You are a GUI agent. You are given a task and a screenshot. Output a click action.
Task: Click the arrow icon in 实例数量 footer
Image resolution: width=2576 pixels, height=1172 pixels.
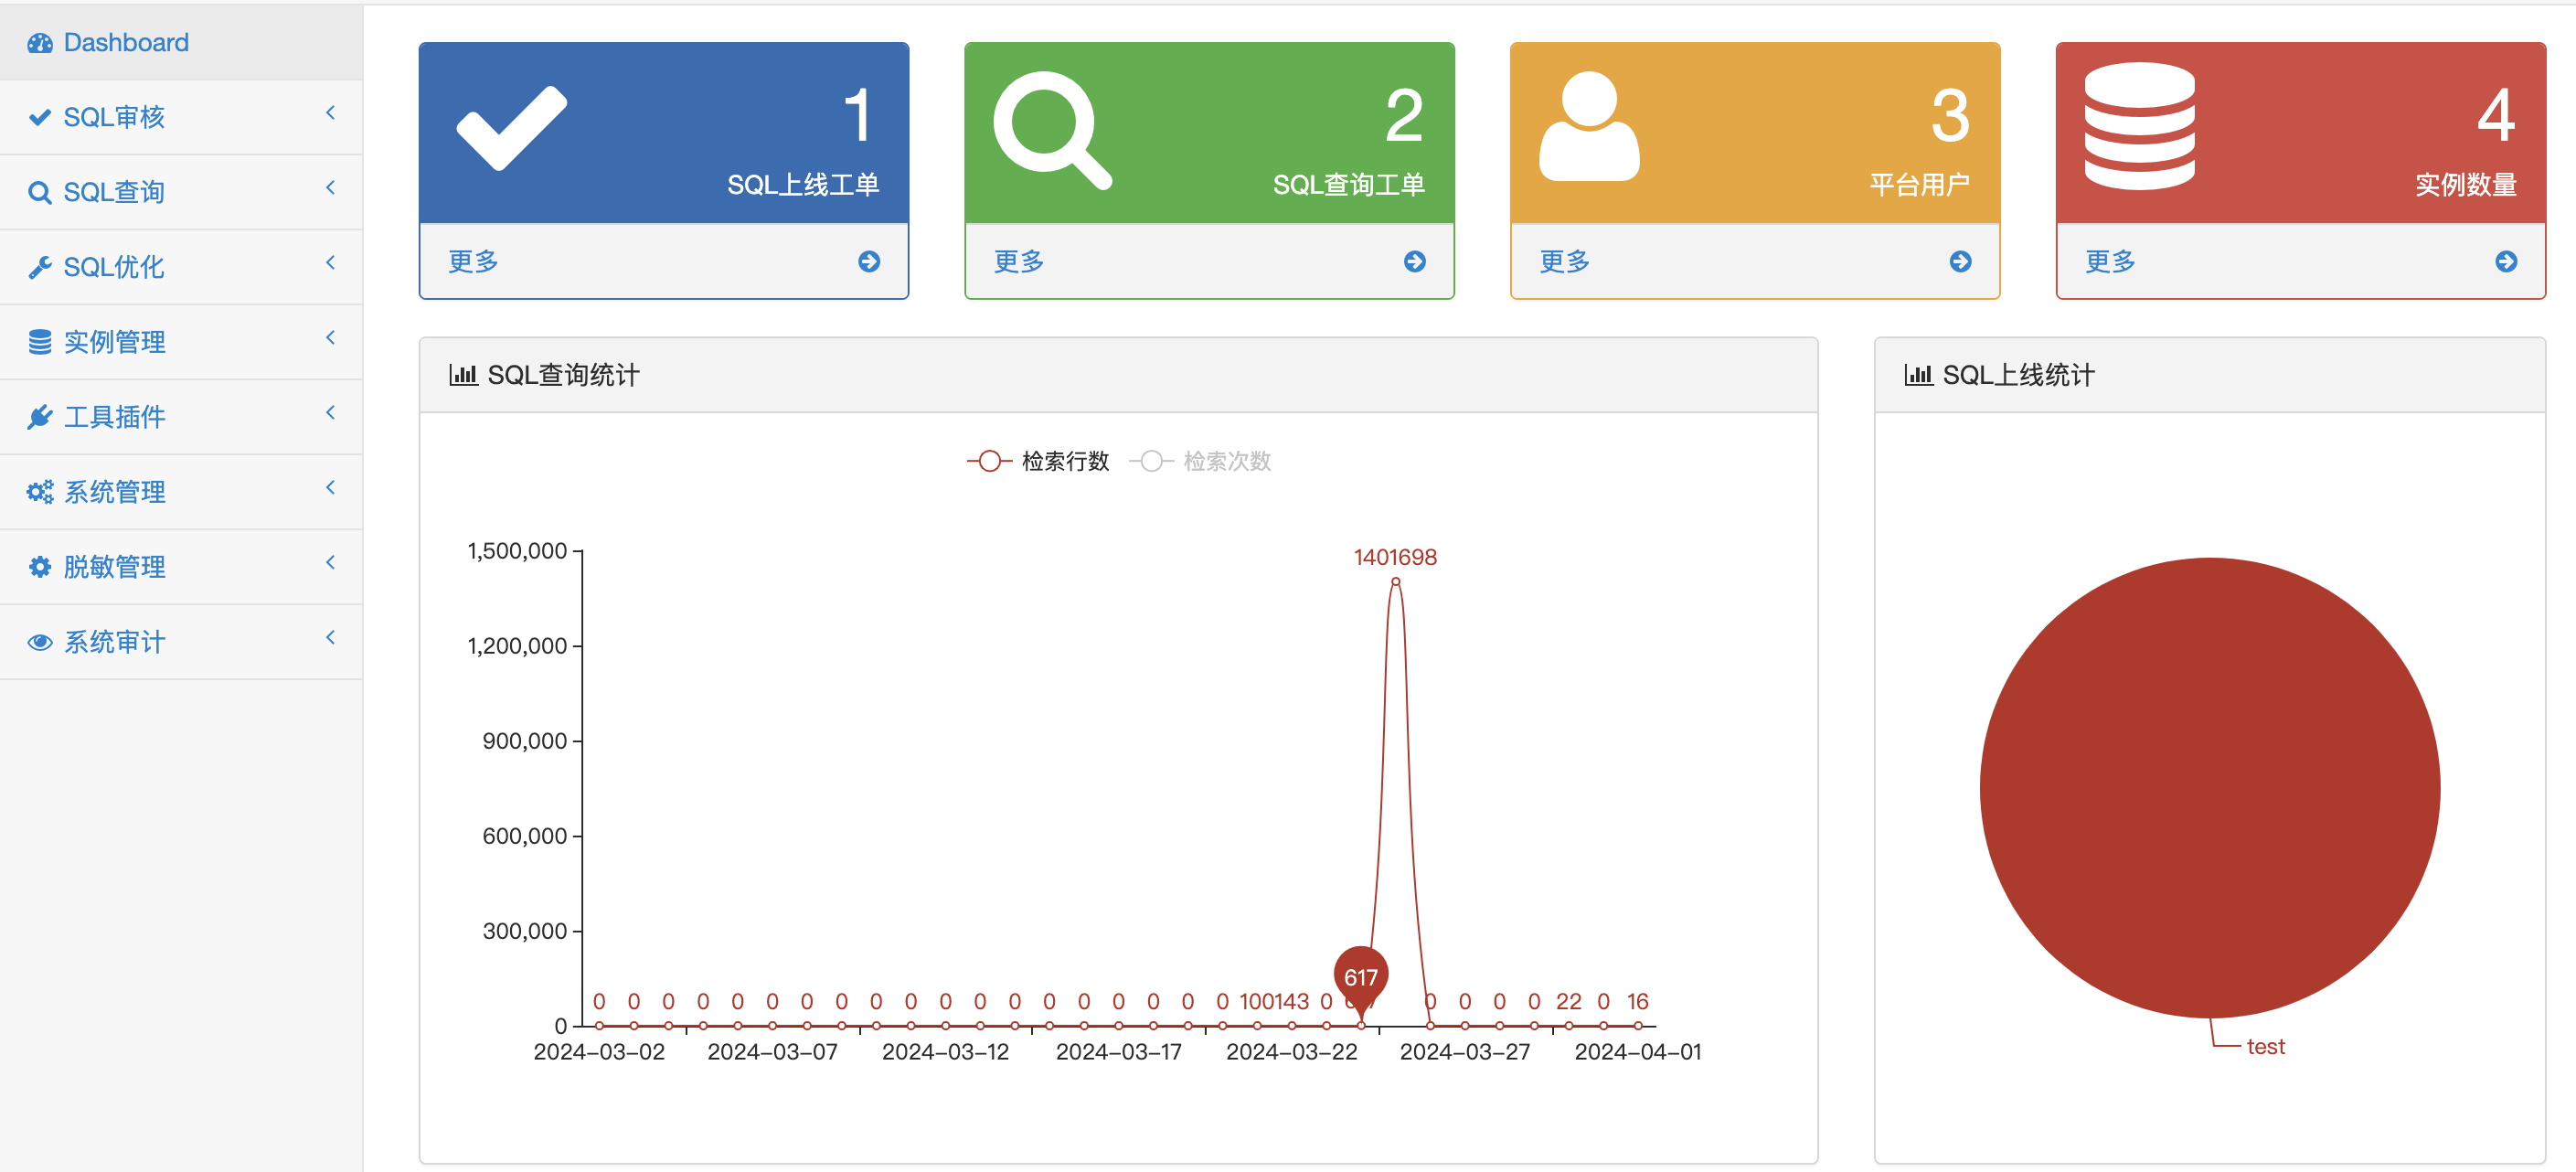coord(2505,261)
